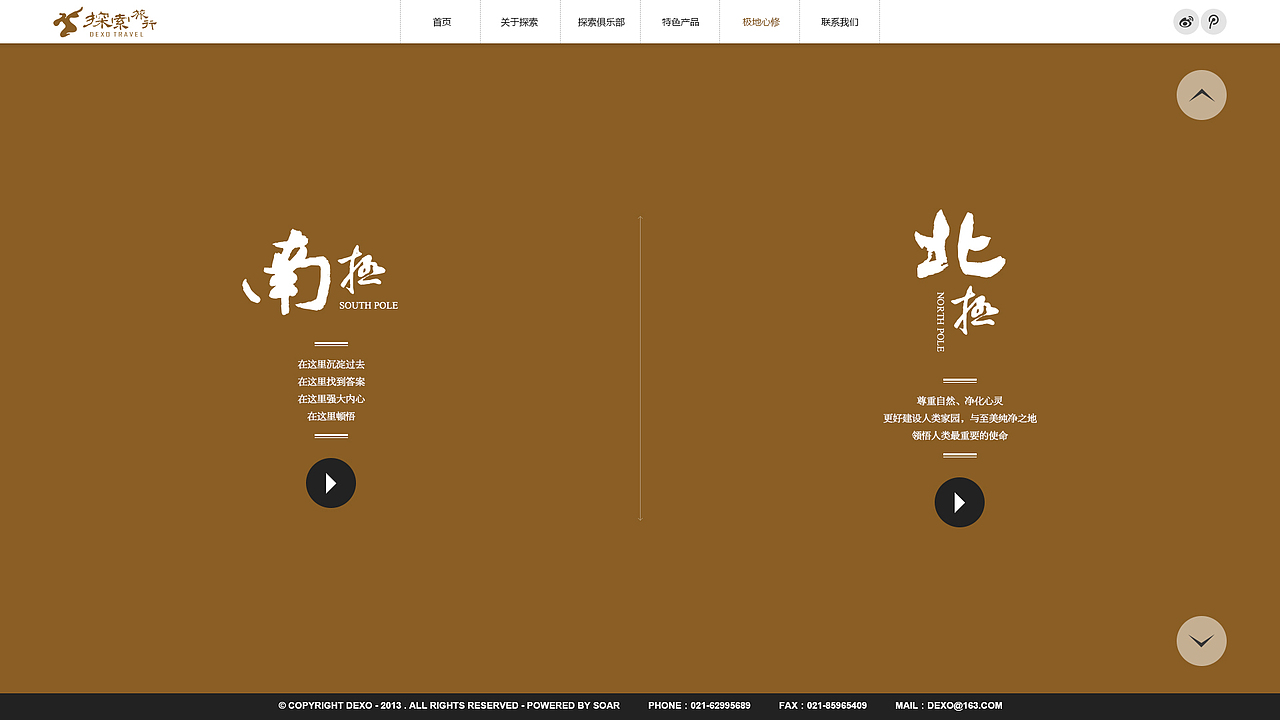Go to 首页 menu item
Image resolution: width=1280 pixels, height=720 pixels.
(x=441, y=22)
